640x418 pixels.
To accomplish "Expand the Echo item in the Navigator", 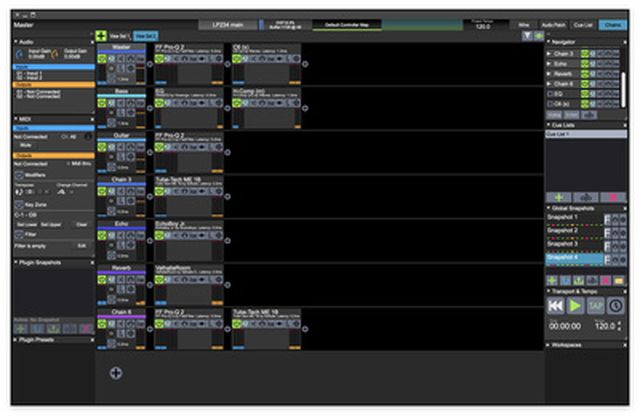I will point(549,64).
